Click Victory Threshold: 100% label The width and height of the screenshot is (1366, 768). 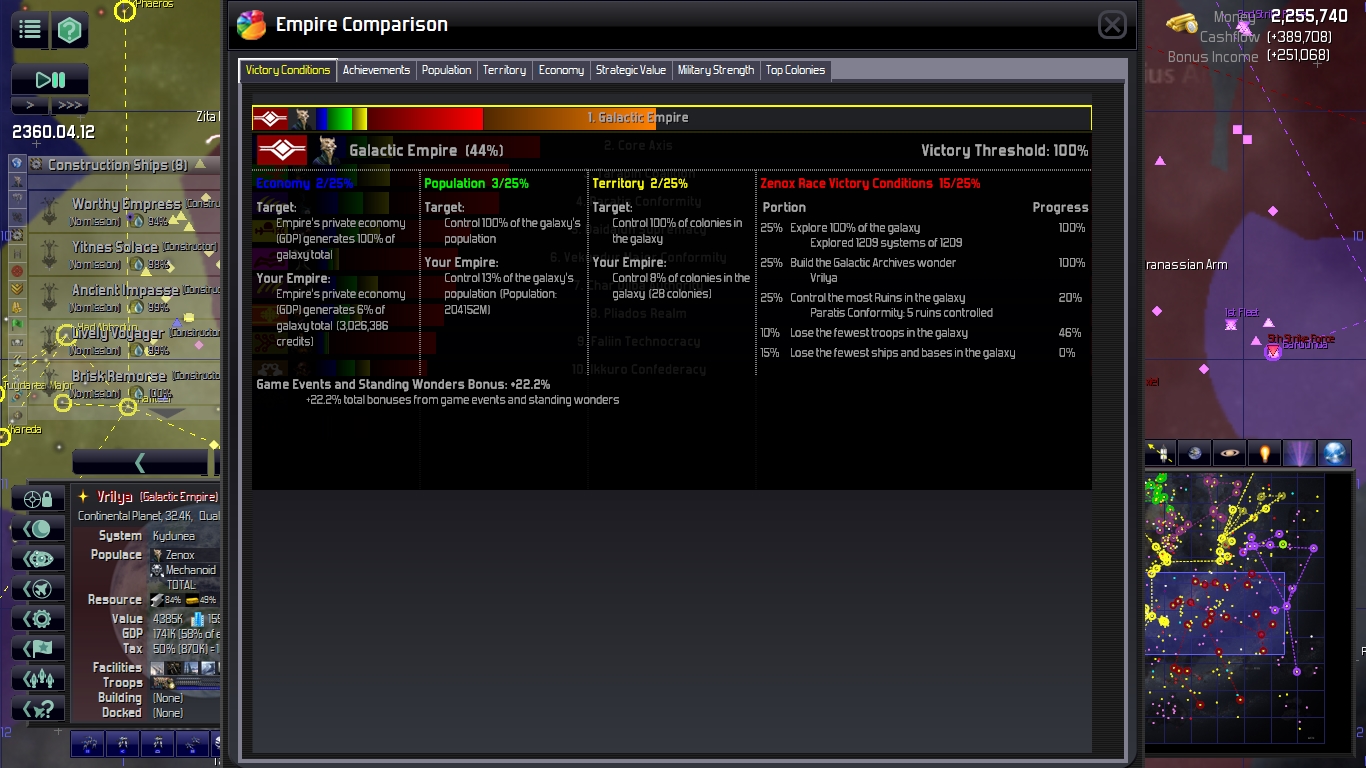[1005, 151]
